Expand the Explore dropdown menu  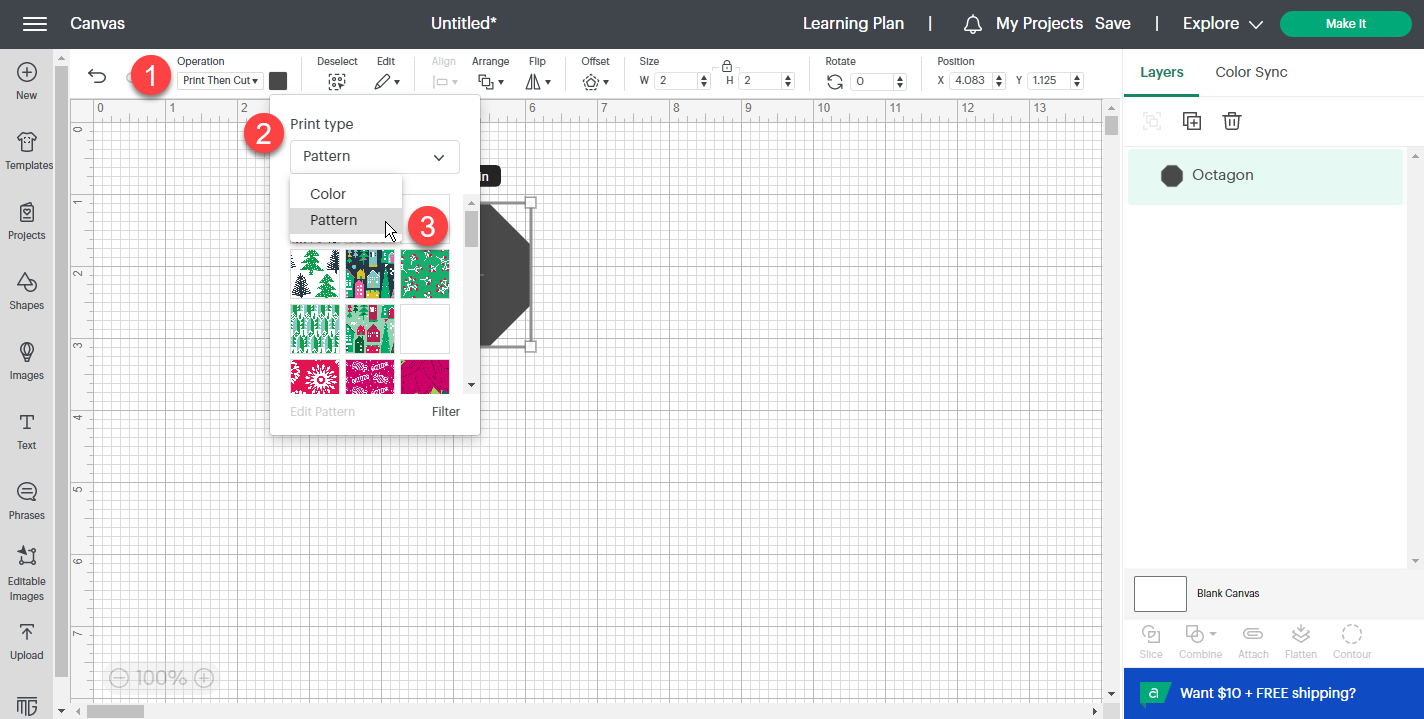[x=1223, y=24]
